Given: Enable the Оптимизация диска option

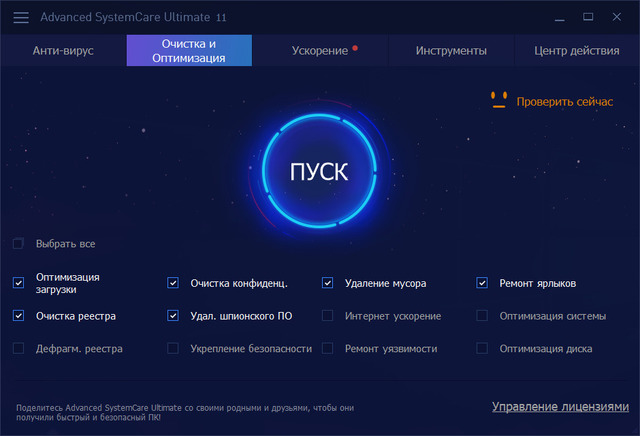Looking at the screenshot, I should [x=482, y=349].
